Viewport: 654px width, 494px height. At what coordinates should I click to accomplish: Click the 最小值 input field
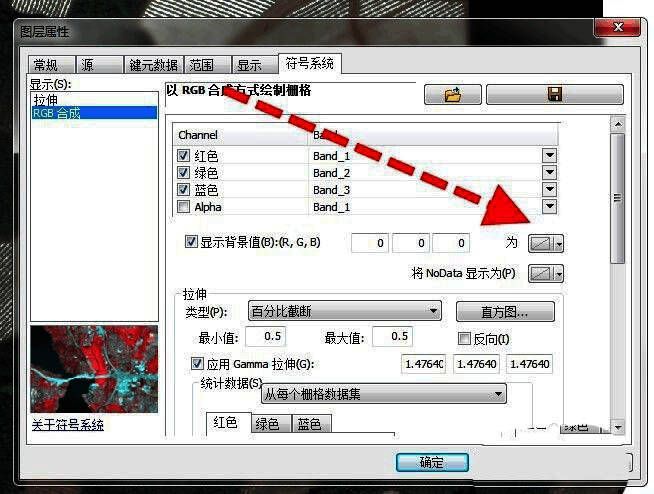265,337
